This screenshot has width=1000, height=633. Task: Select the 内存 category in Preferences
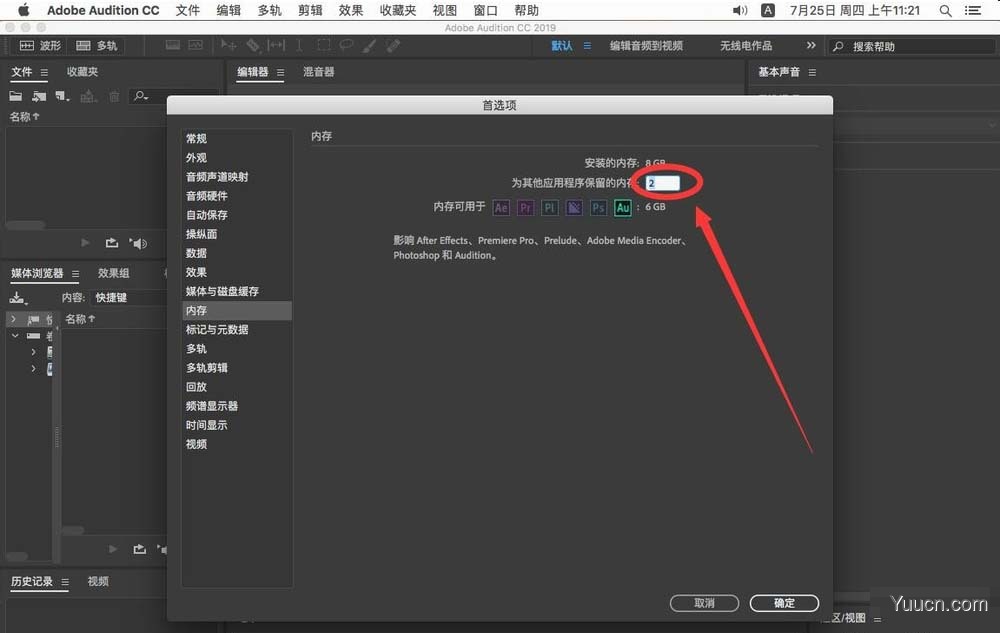pyautogui.click(x=197, y=310)
